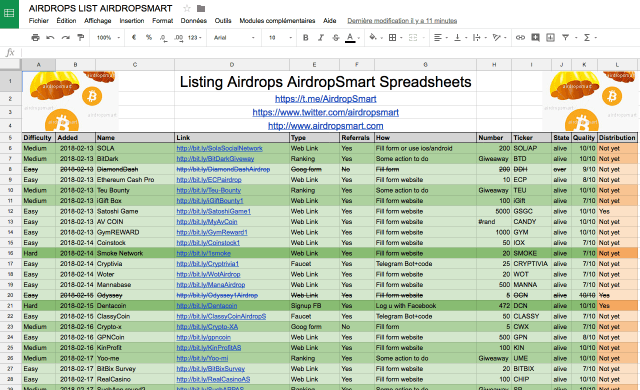Viewport: 640px width, 390px height.
Task: Open the Insertion menu
Action: click(x=132, y=21)
